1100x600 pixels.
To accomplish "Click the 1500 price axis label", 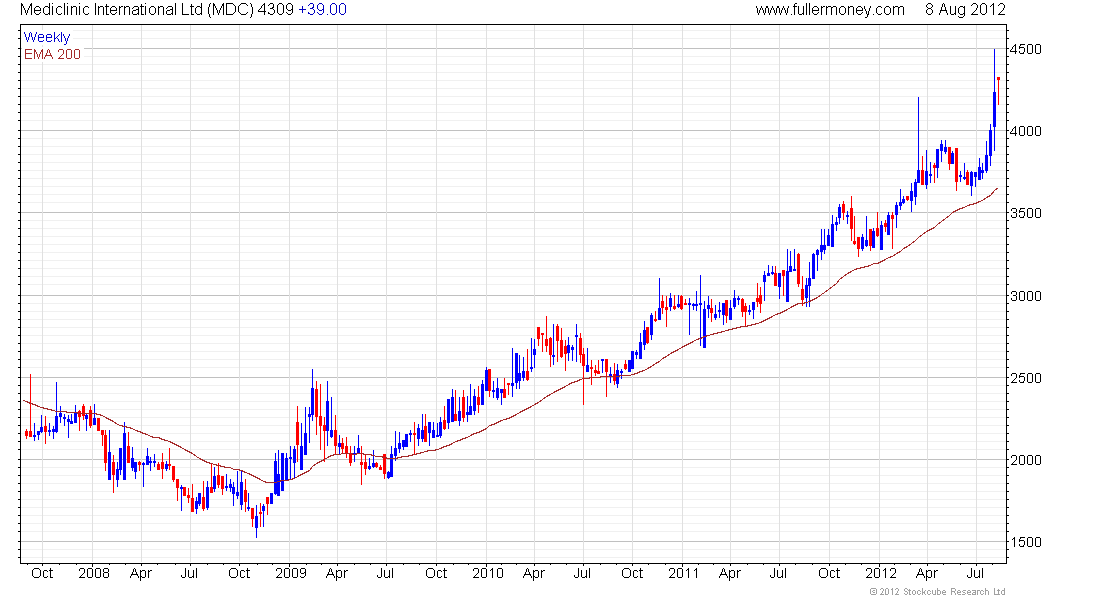I will [x=1026, y=542].
